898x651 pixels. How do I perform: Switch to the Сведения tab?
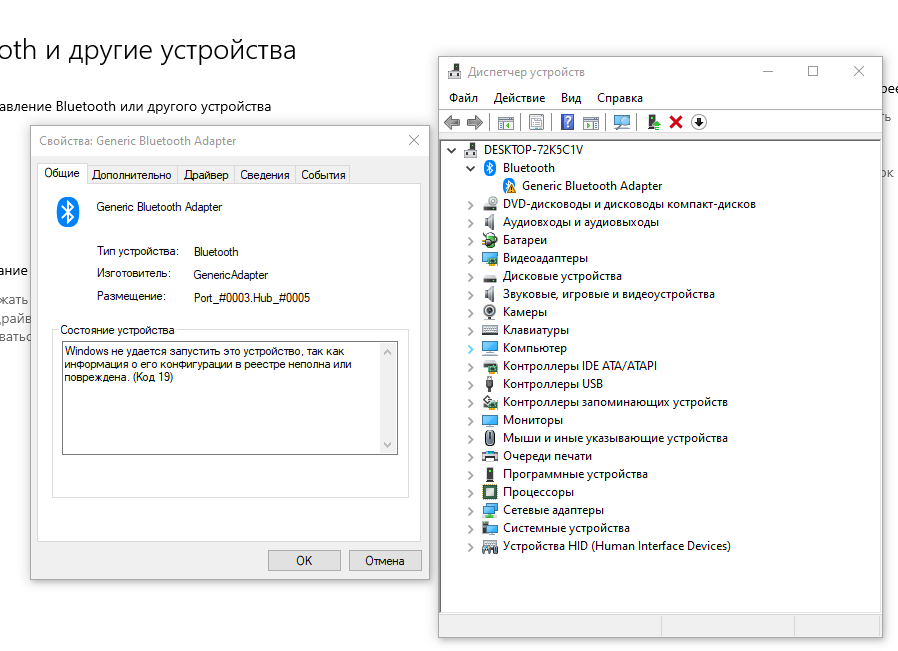(x=265, y=175)
